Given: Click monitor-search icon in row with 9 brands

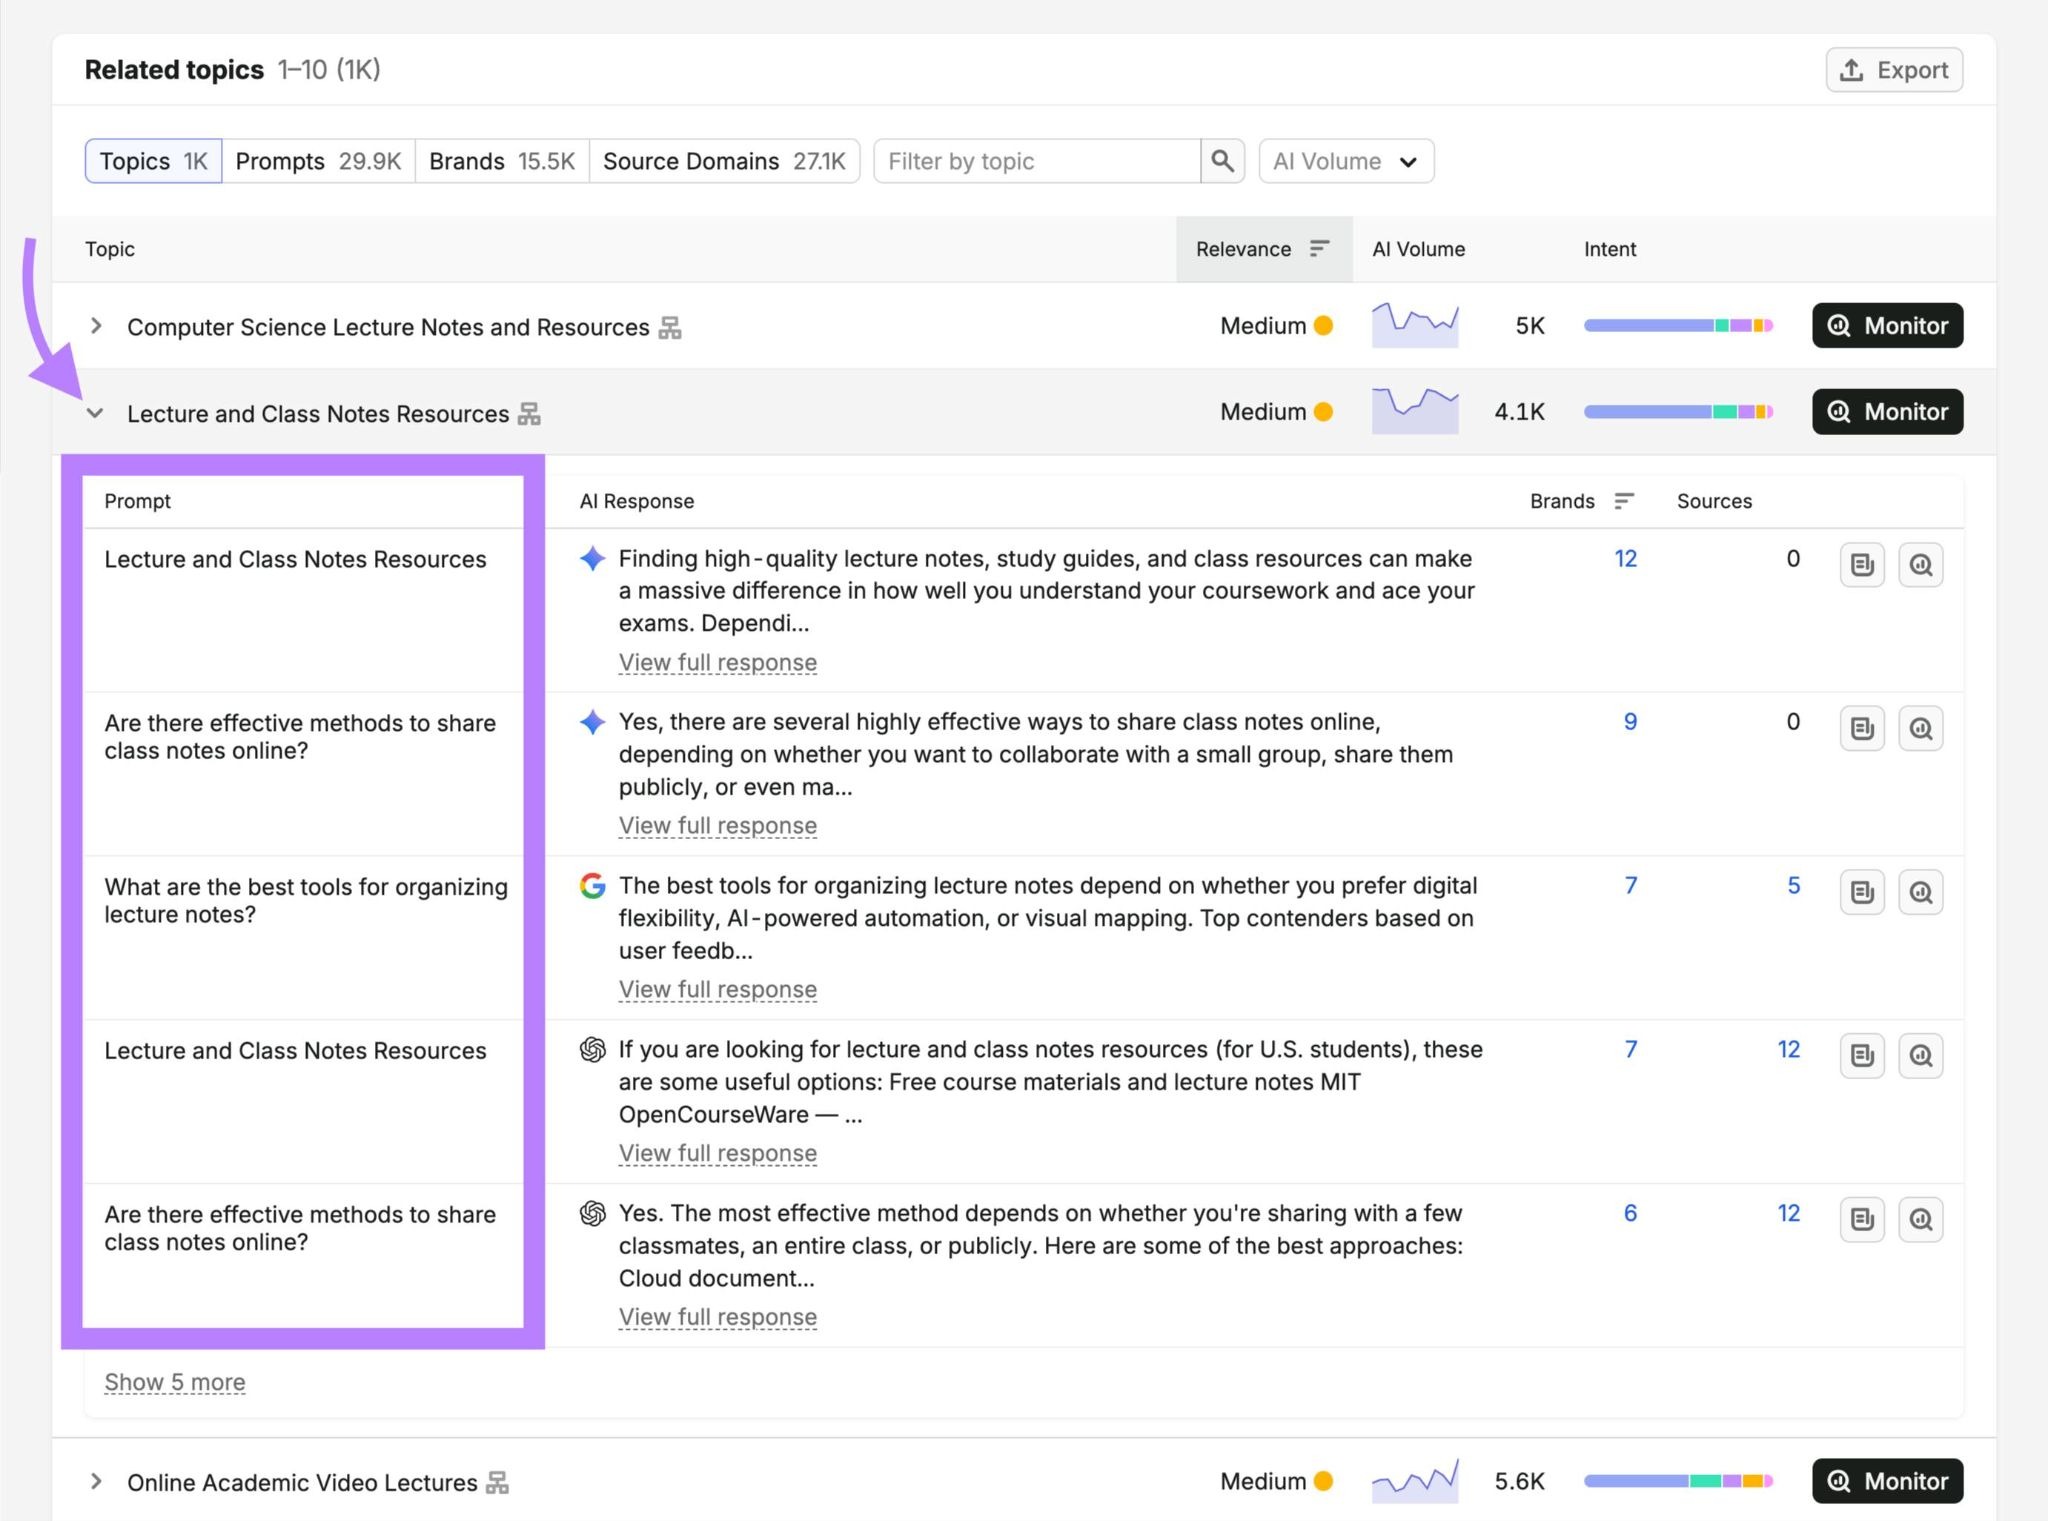Looking at the screenshot, I should click(1921, 728).
